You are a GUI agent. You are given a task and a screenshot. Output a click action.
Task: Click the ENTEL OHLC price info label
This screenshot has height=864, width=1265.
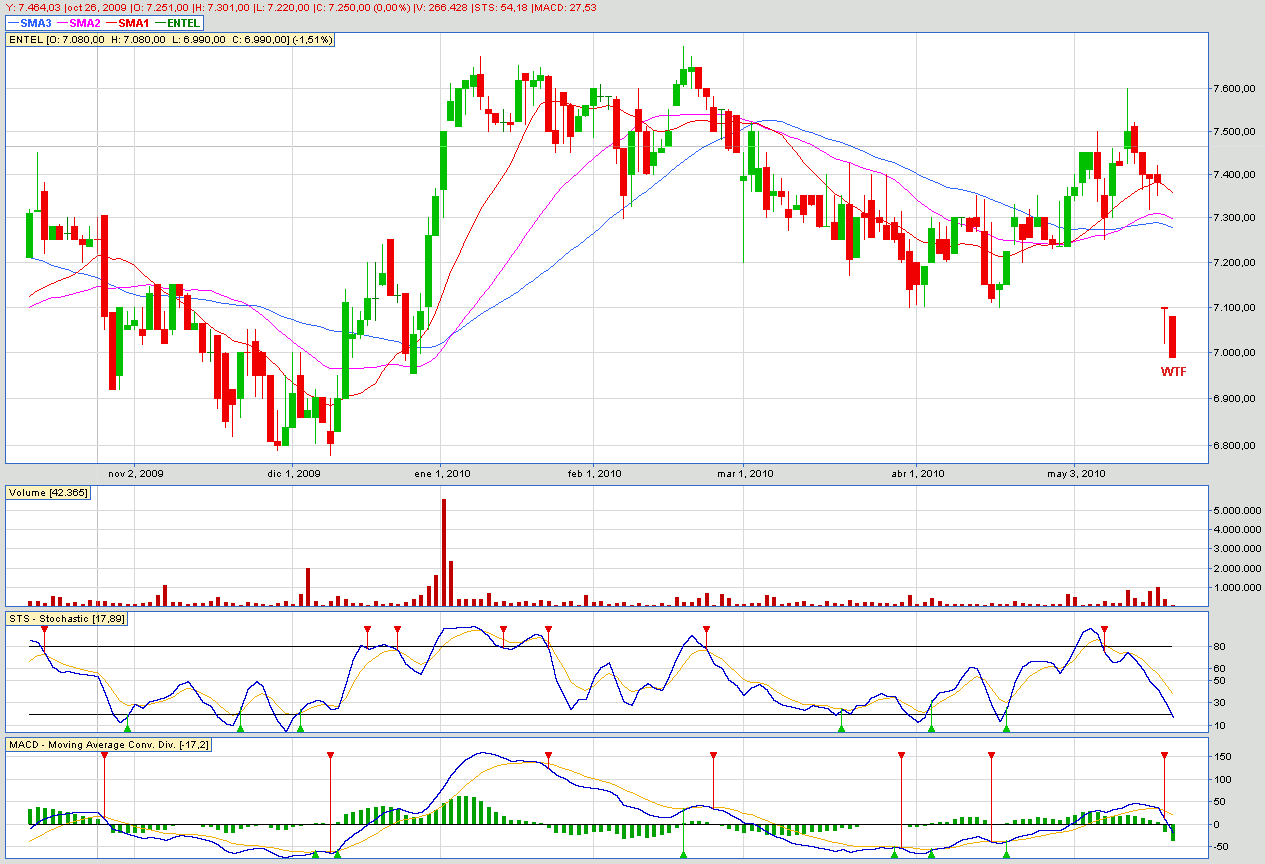(170, 39)
